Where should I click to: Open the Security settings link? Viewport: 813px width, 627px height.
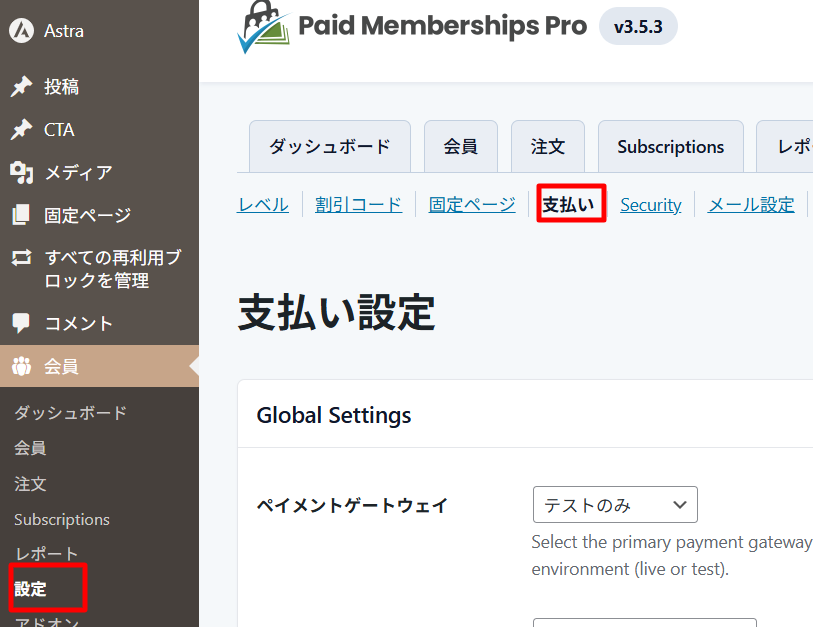(x=651, y=204)
